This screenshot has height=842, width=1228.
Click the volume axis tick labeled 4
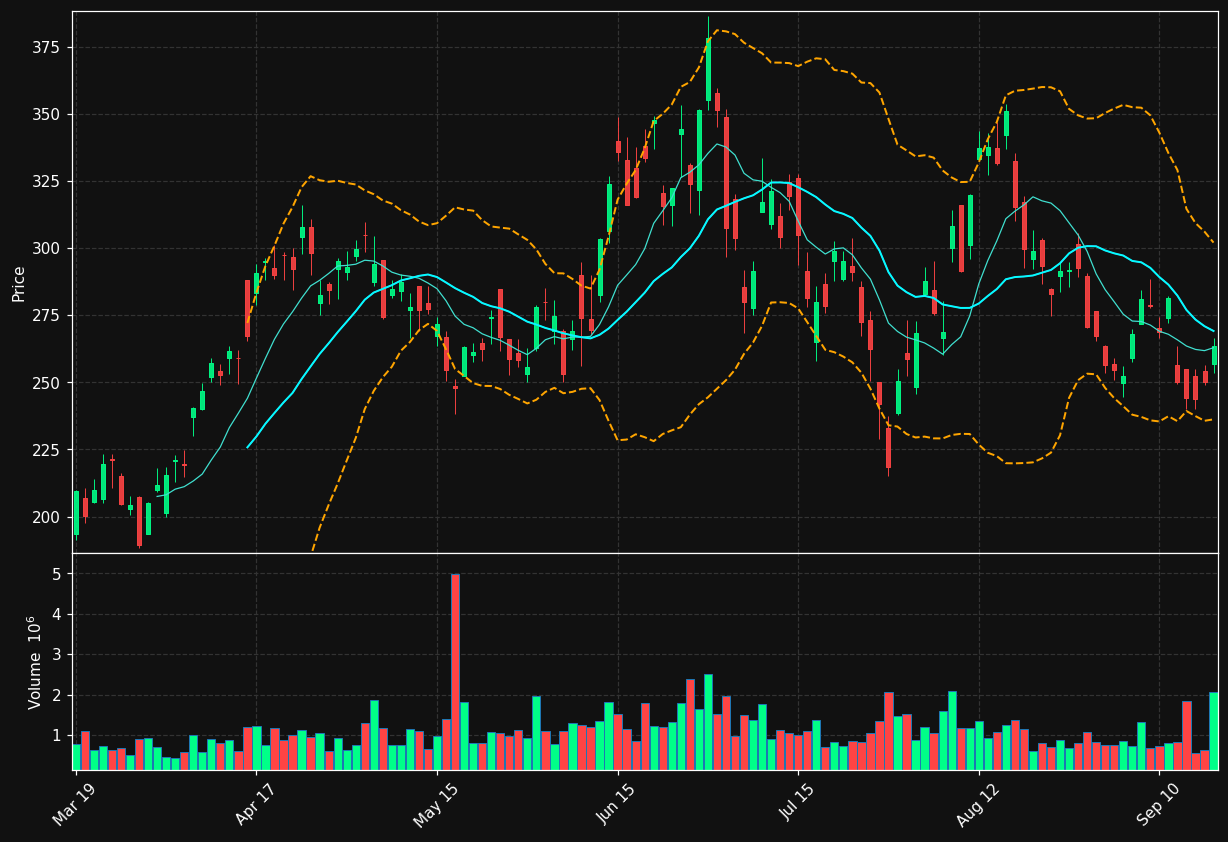click(x=57, y=615)
